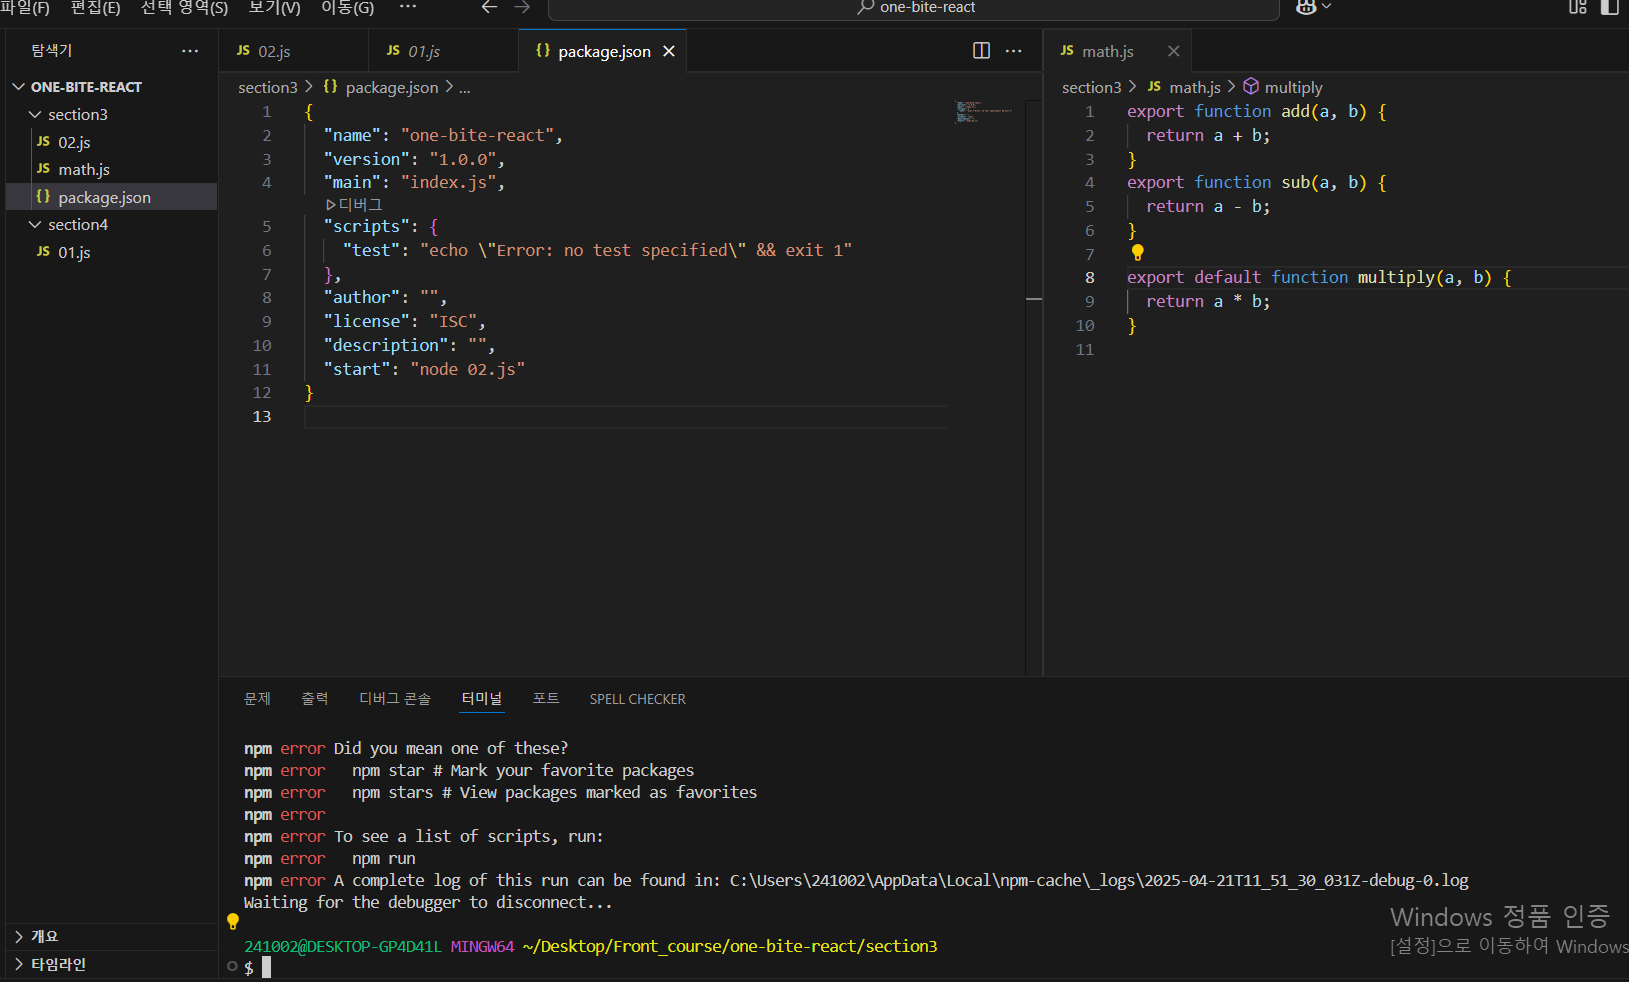The height and width of the screenshot is (982, 1629).
Task: Click line number 13 in package.json
Action: [262, 417]
